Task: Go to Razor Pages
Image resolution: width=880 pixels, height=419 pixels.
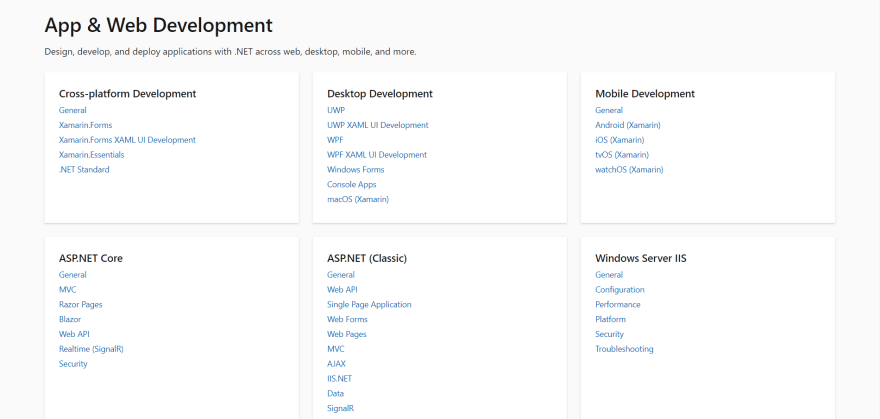Action: click(x=80, y=305)
